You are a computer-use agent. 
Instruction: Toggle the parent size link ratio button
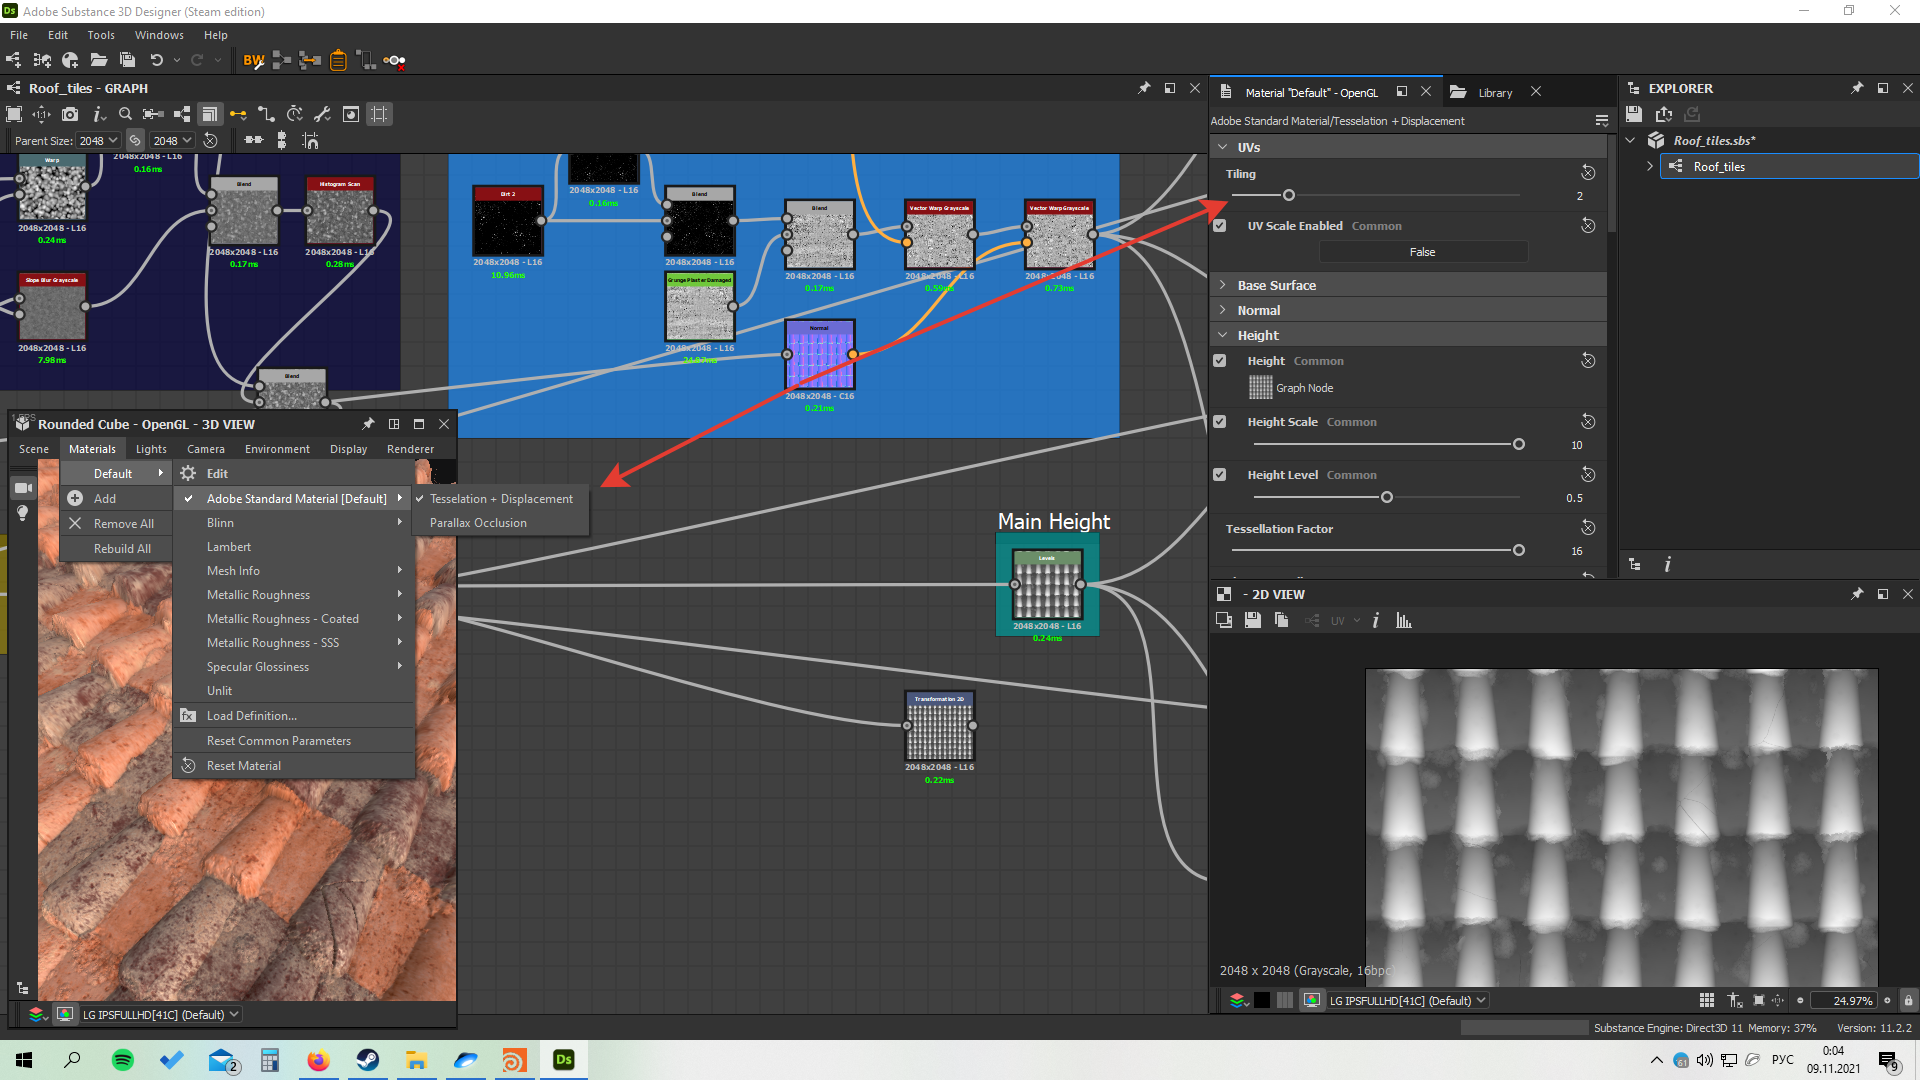click(x=135, y=141)
